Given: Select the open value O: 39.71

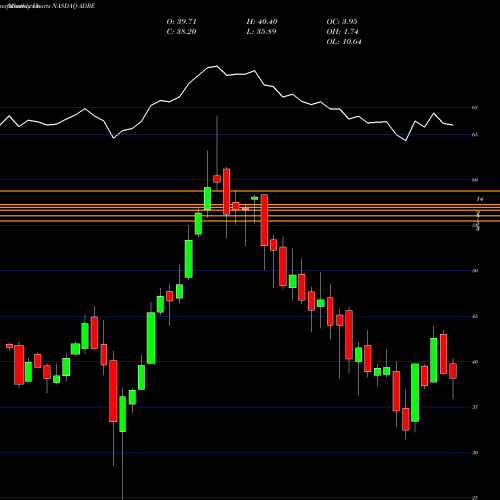Looking at the screenshot, I should pos(182,22).
